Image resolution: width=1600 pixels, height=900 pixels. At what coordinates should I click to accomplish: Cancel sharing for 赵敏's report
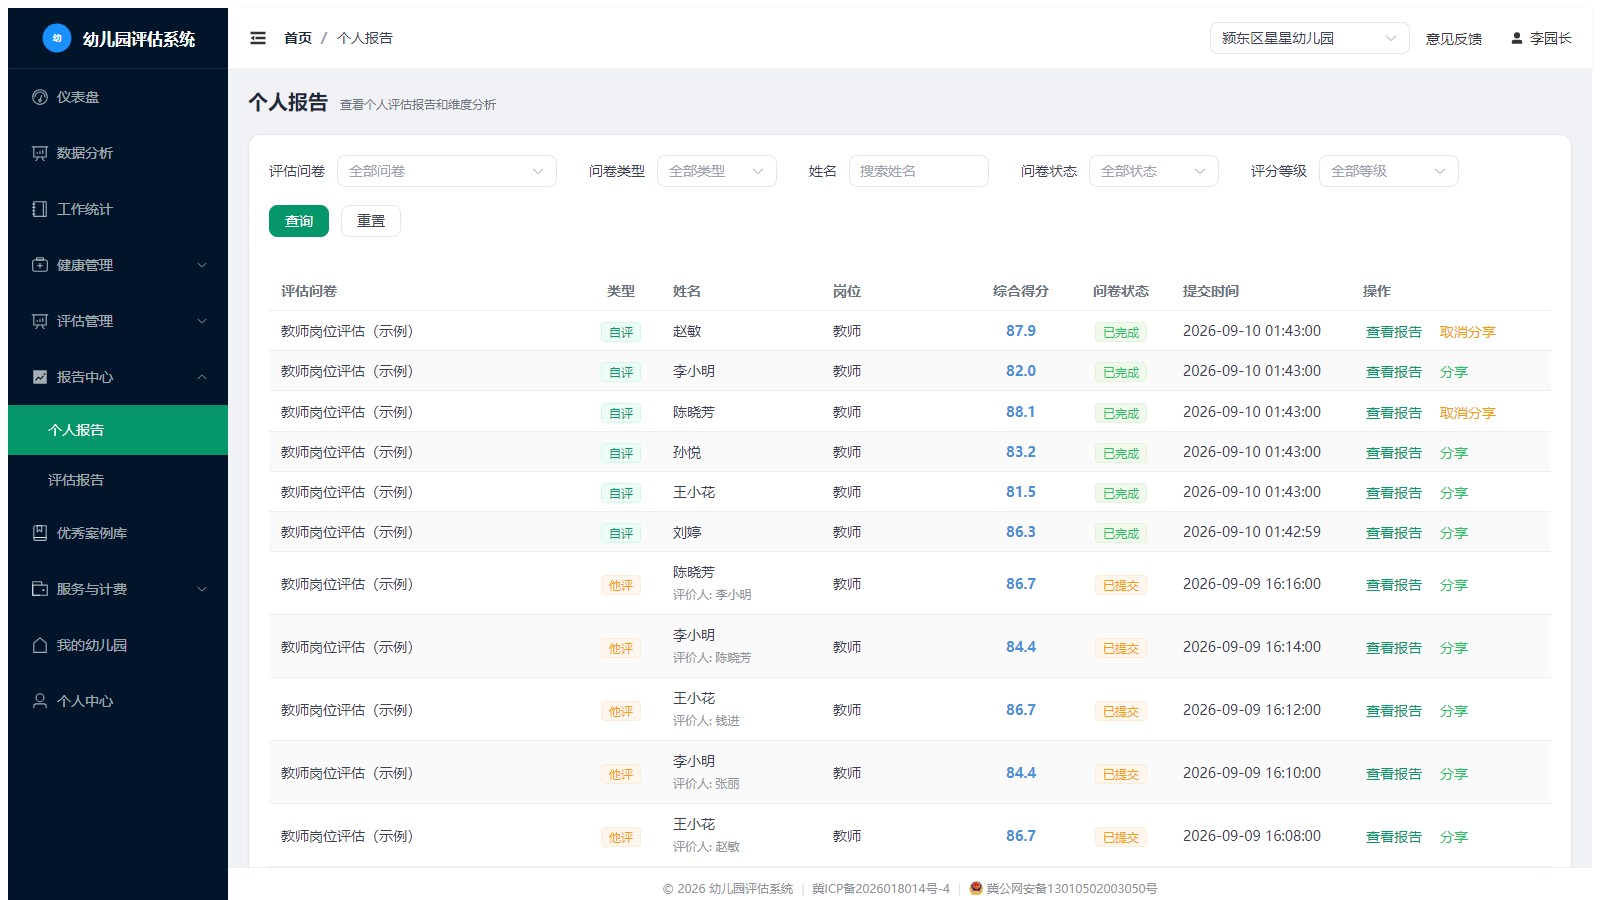(x=1468, y=332)
